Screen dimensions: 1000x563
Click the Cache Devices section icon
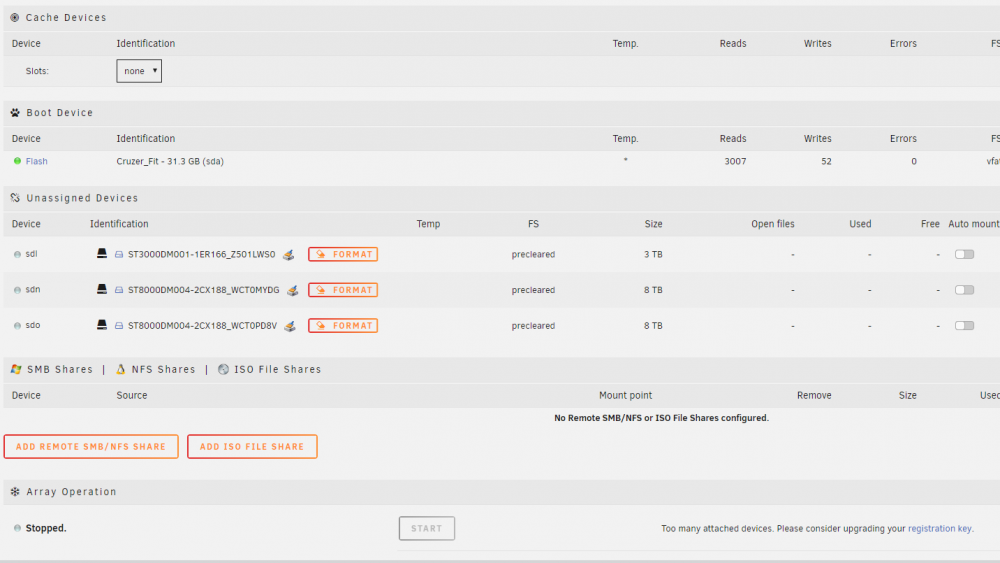tap(15, 18)
